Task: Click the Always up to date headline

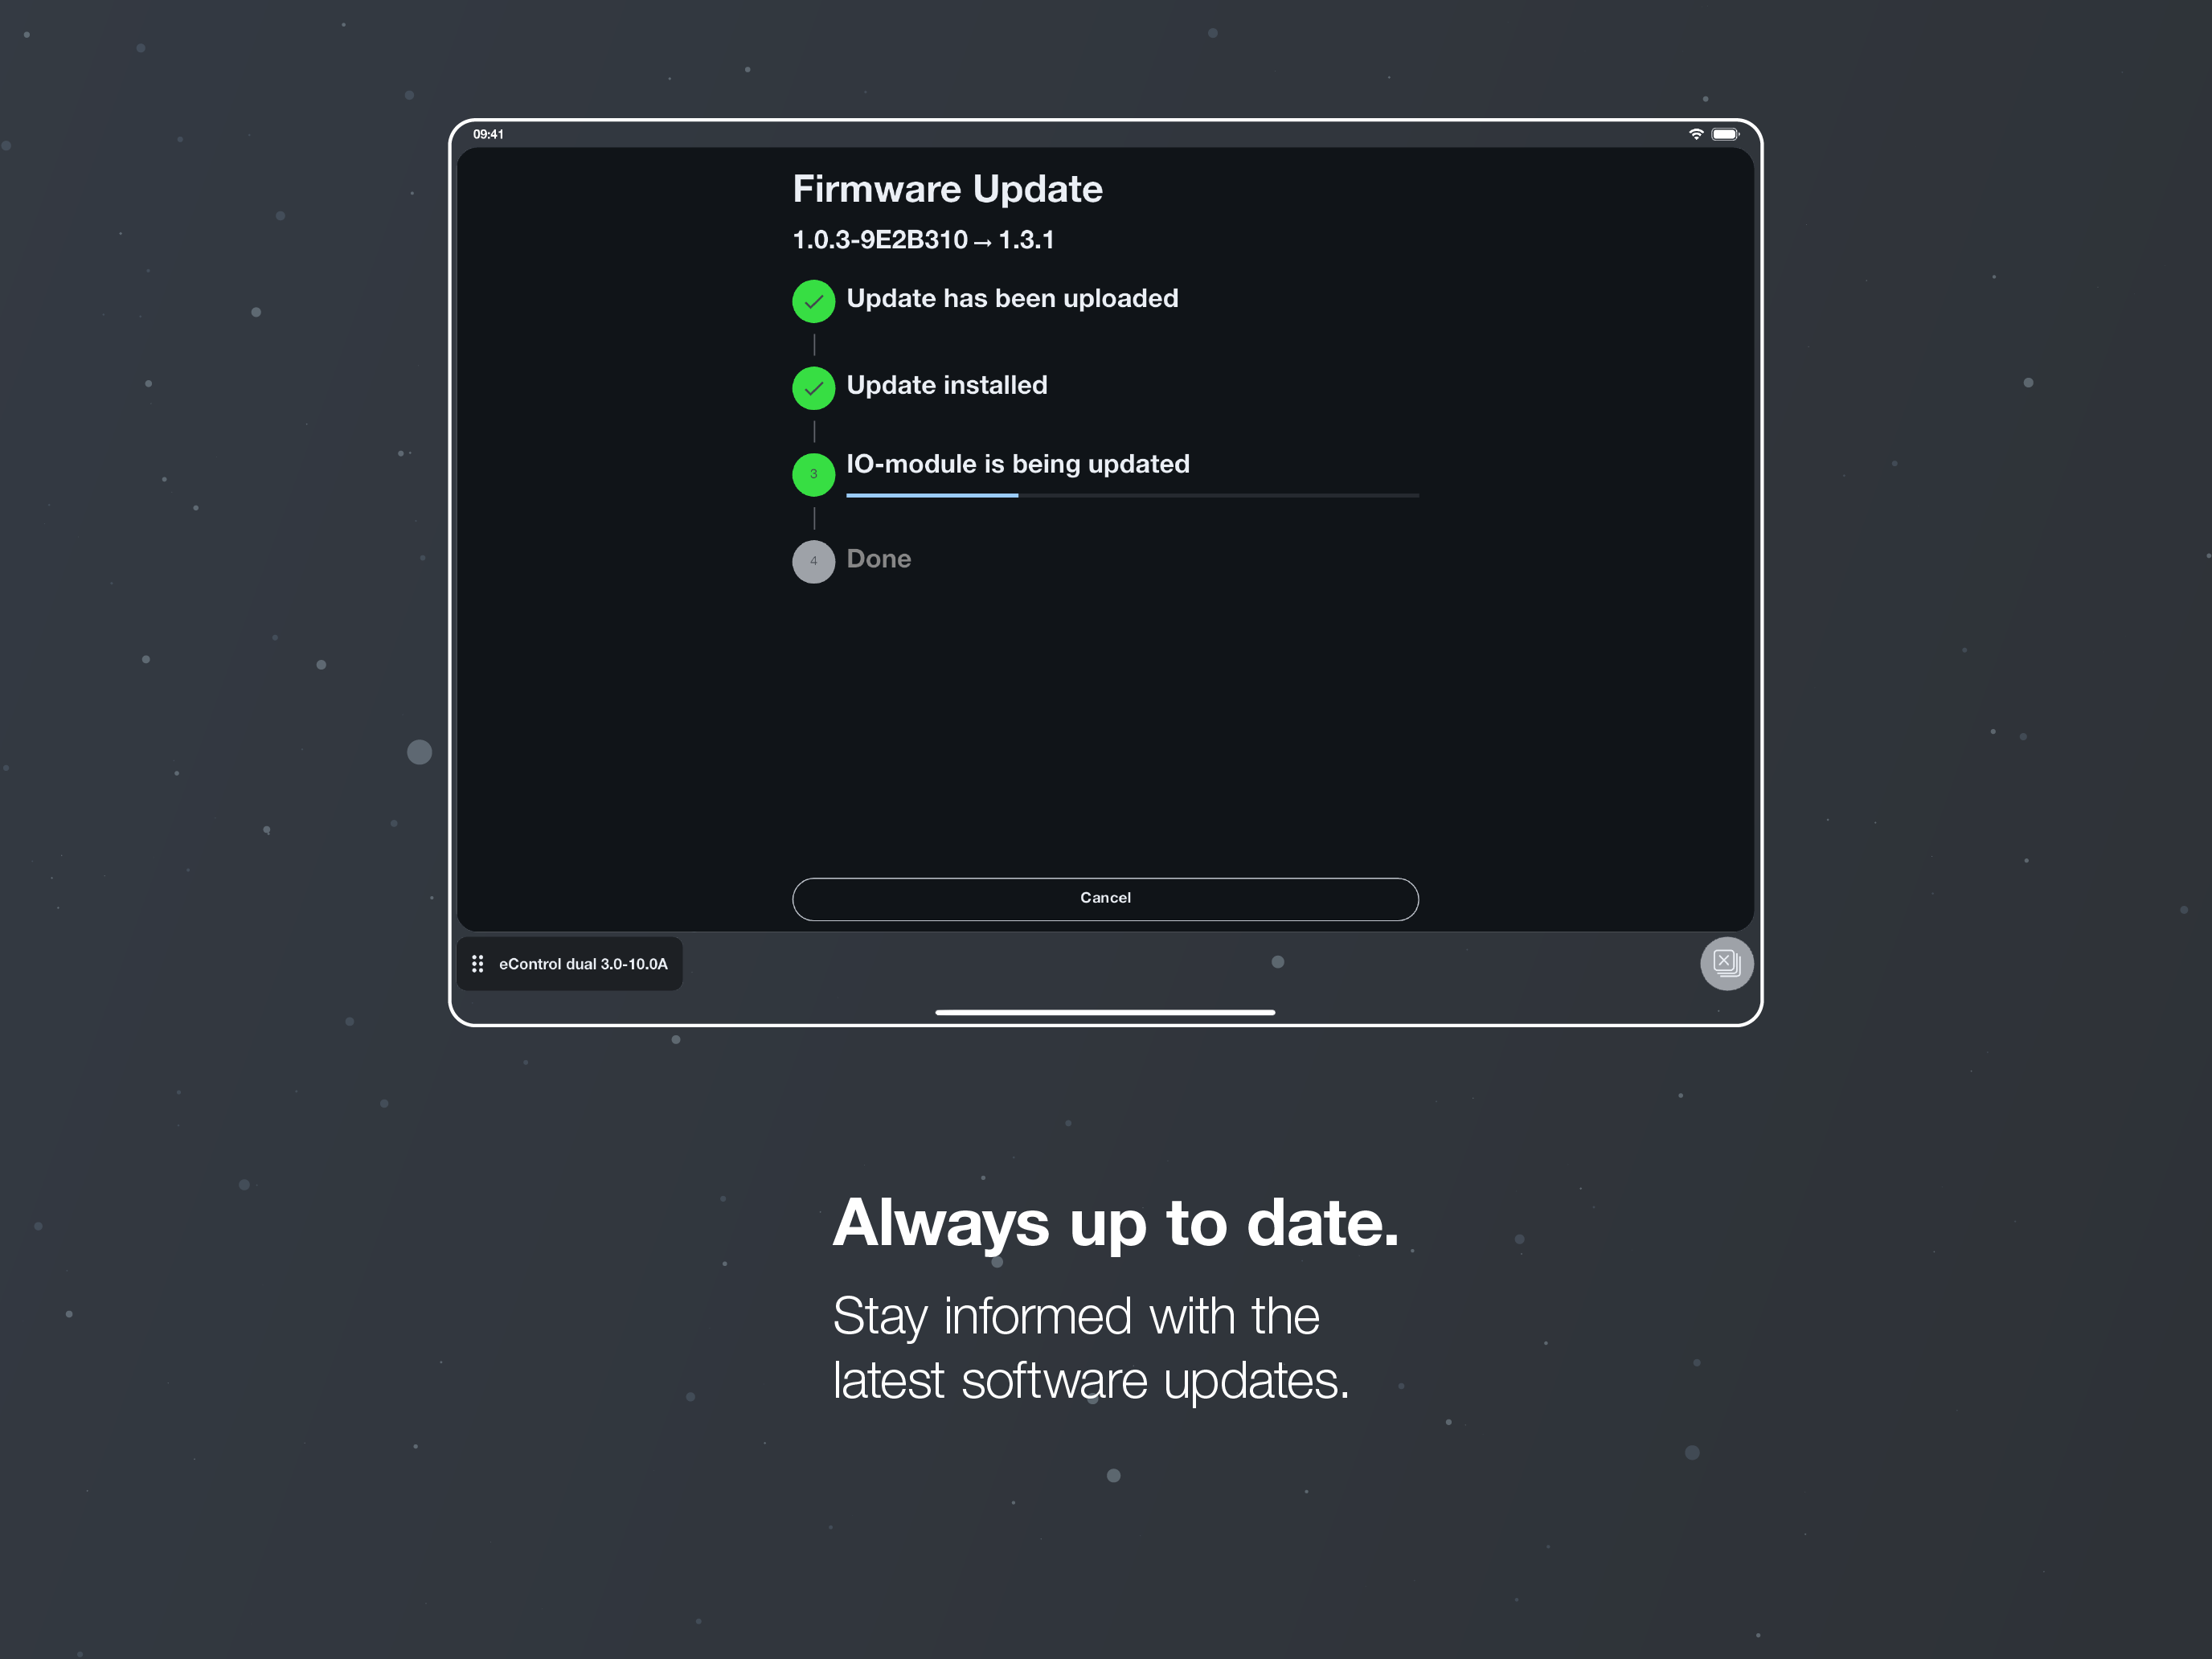Action: (x=1115, y=1223)
